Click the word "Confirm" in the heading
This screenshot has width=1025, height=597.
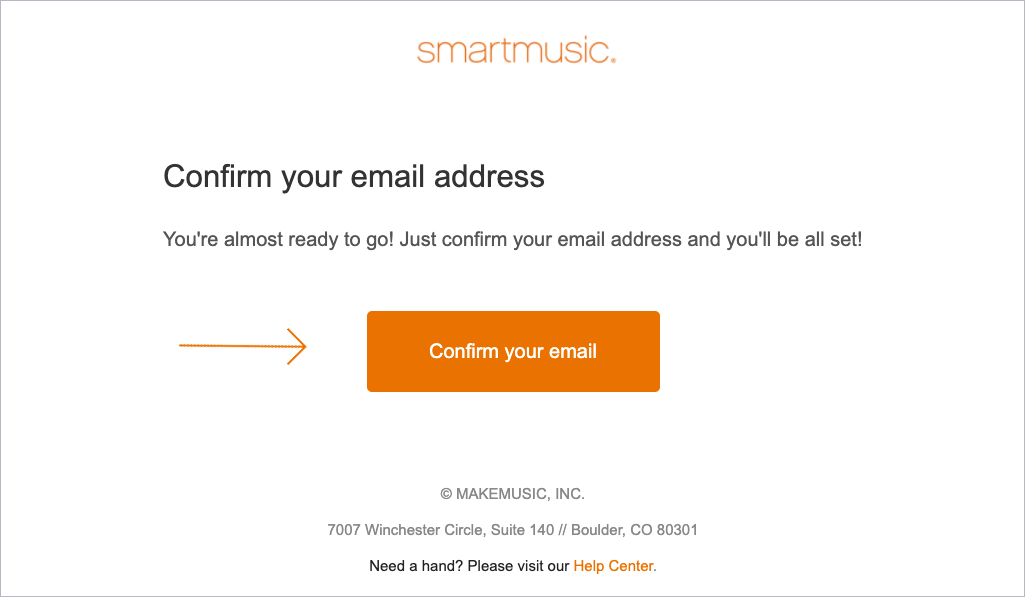(217, 177)
